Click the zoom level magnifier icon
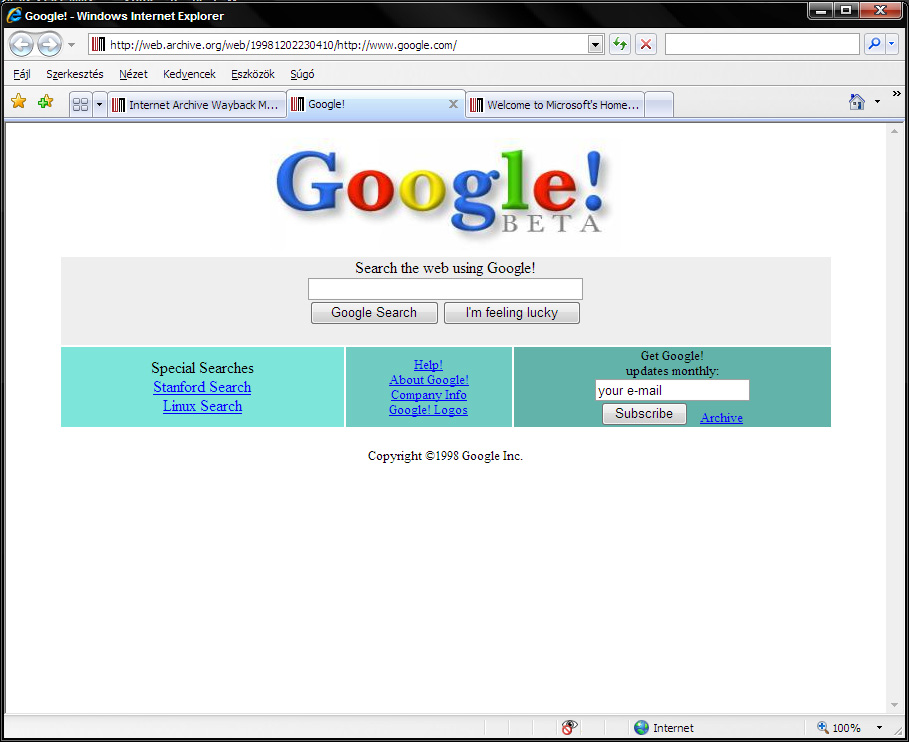Viewport: 909px width, 742px height. 822,728
